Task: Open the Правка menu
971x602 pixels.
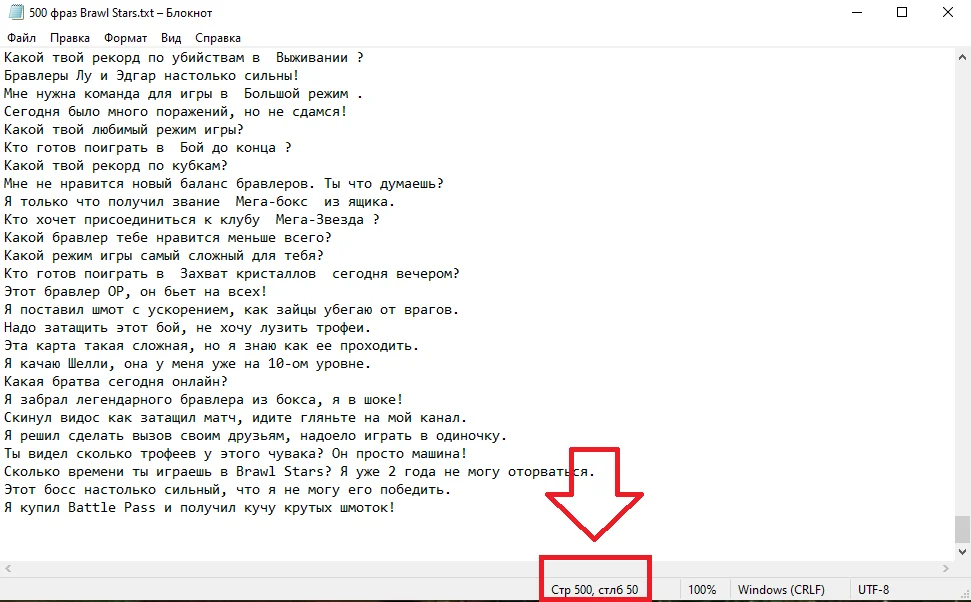Action: coord(70,38)
